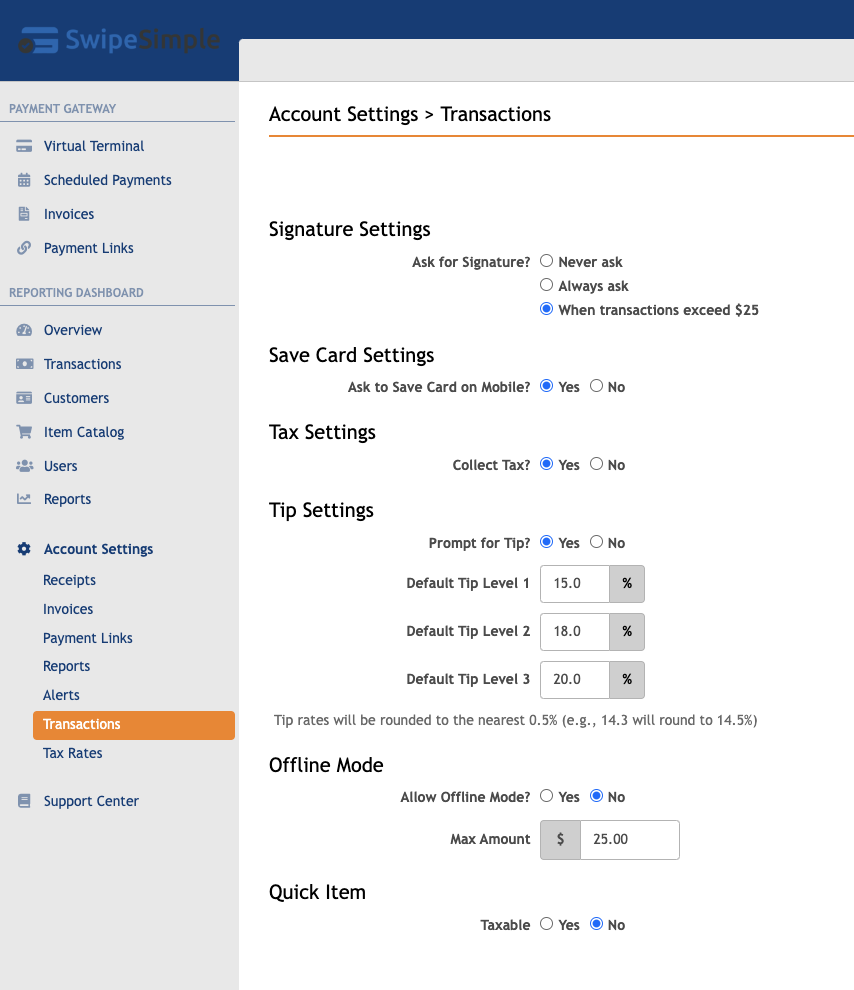Click the Item Catalog cart icon
This screenshot has height=990, width=854.
pyautogui.click(x=24, y=432)
